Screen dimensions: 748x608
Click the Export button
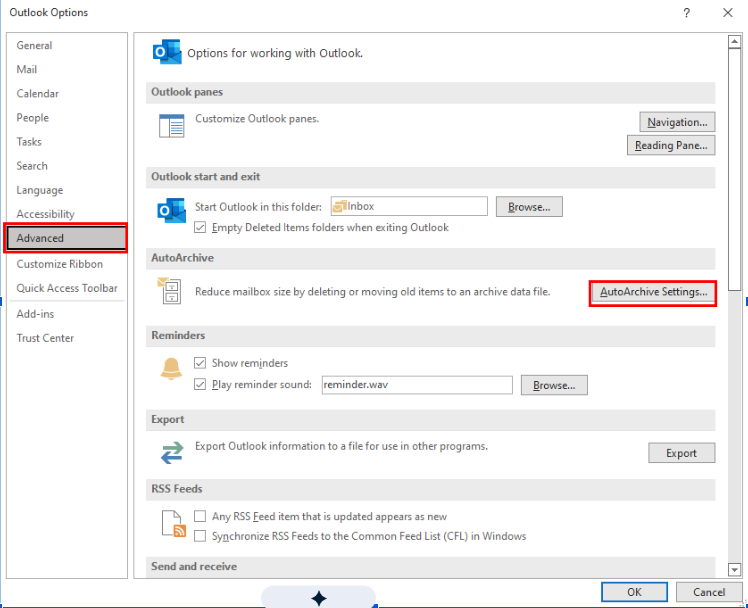(x=681, y=453)
